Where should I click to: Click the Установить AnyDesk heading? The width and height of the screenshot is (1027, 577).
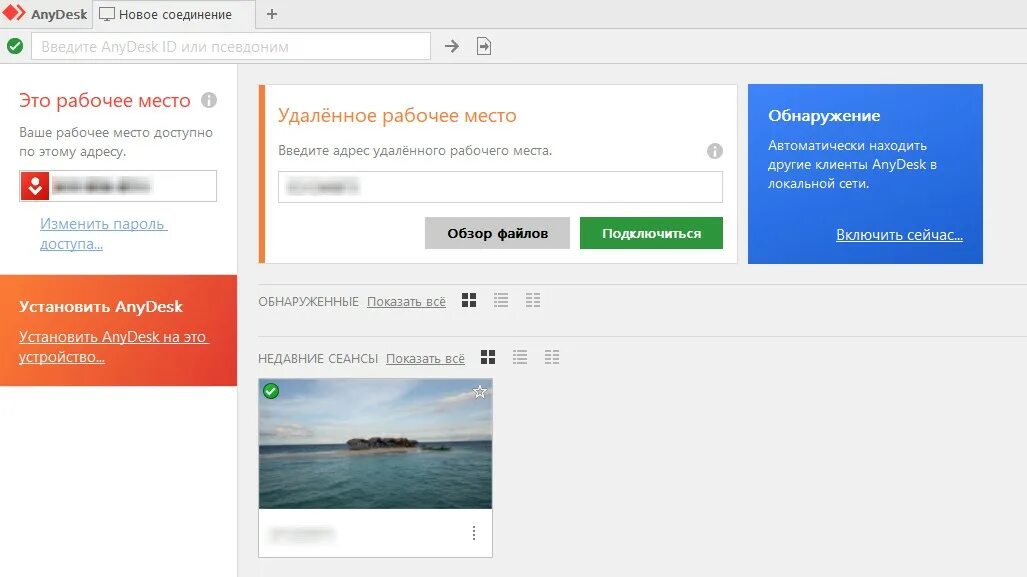click(x=101, y=307)
